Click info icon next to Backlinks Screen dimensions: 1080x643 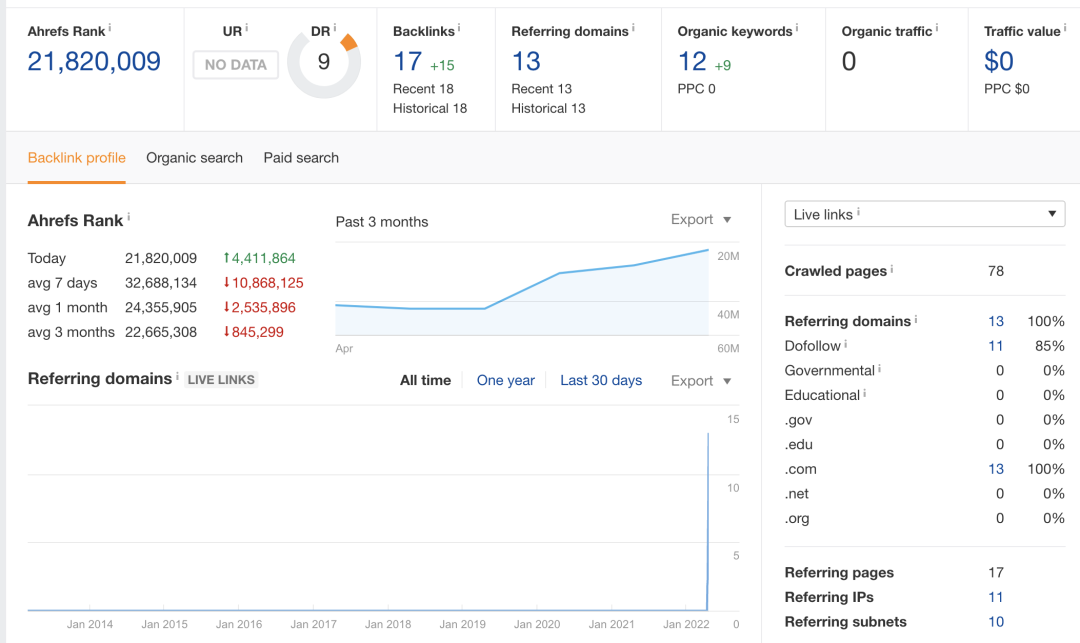tap(459, 28)
